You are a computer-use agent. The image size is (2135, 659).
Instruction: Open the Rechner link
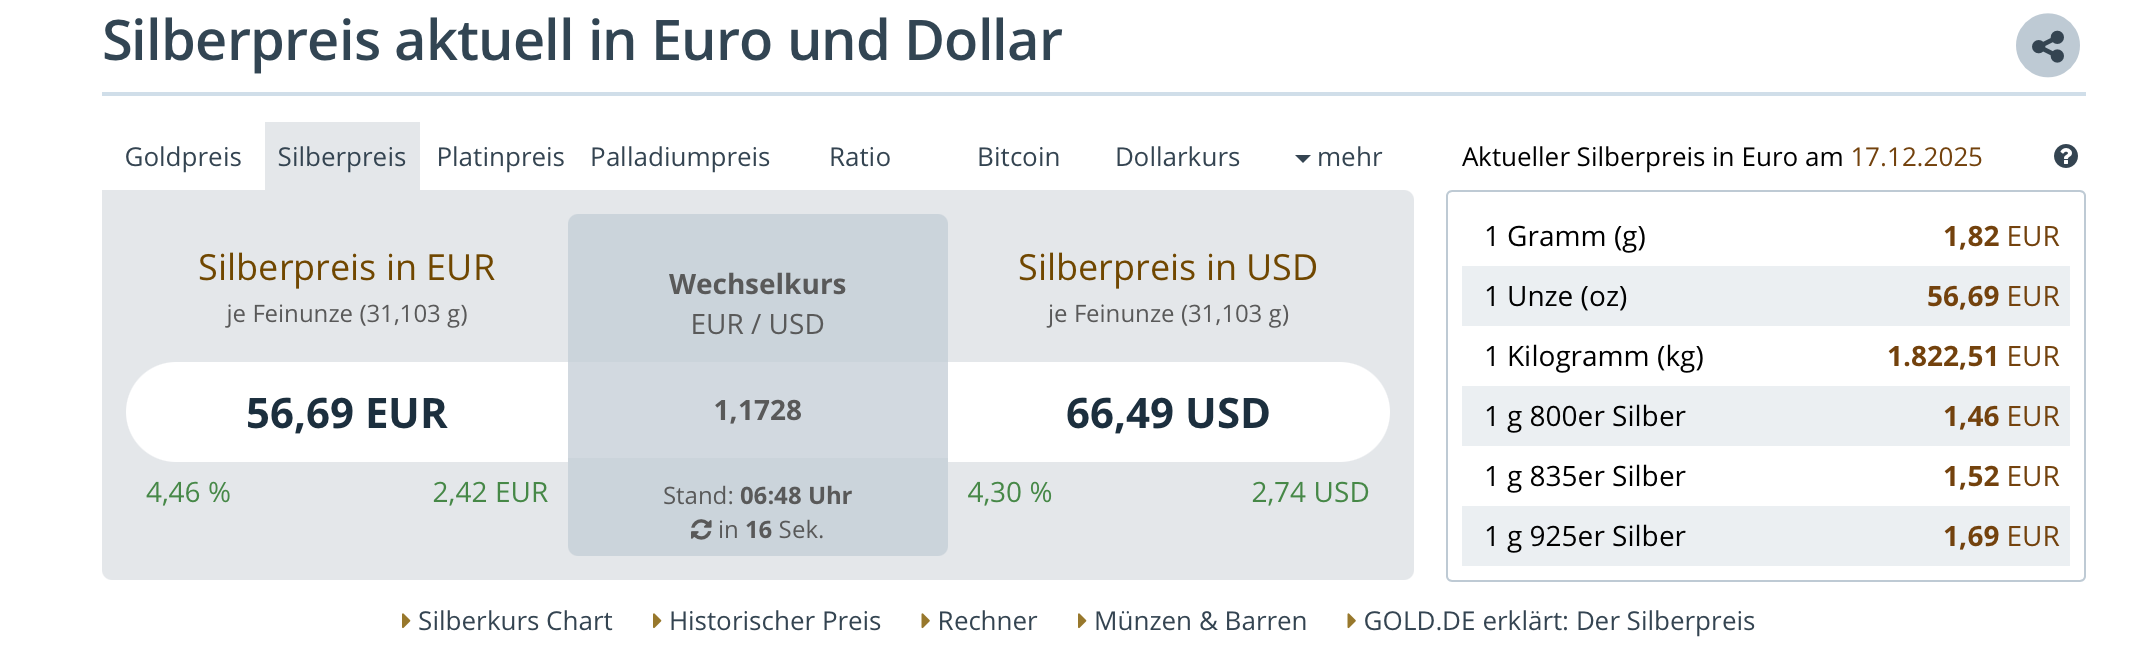[987, 621]
